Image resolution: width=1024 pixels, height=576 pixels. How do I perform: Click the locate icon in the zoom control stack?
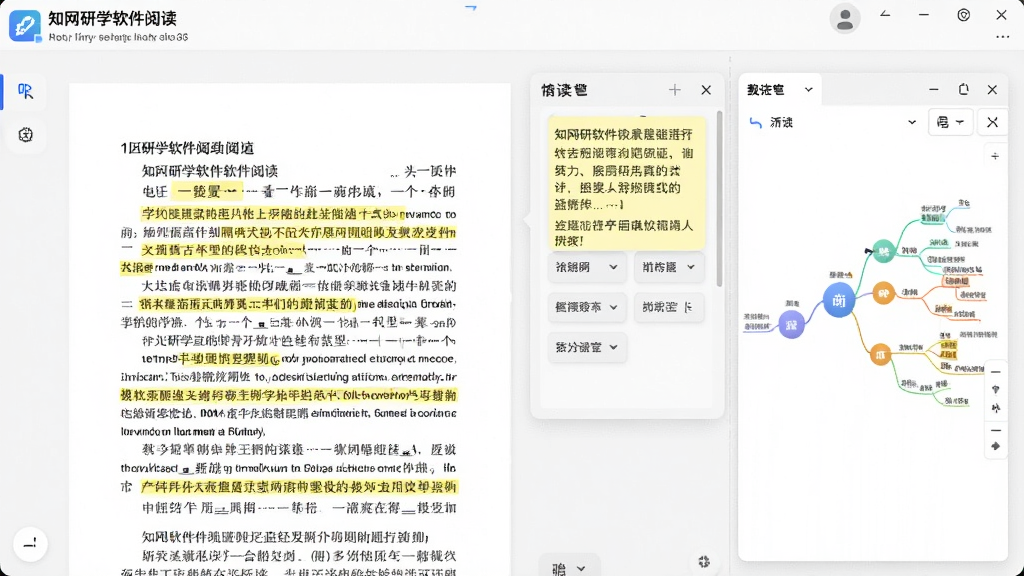coord(995,390)
